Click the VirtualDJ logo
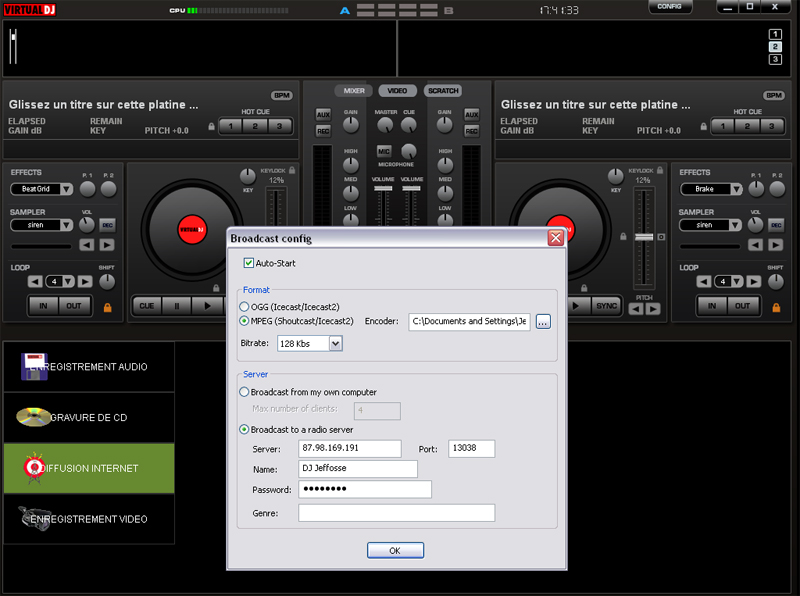The width and height of the screenshot is (800, 596). 30,9
